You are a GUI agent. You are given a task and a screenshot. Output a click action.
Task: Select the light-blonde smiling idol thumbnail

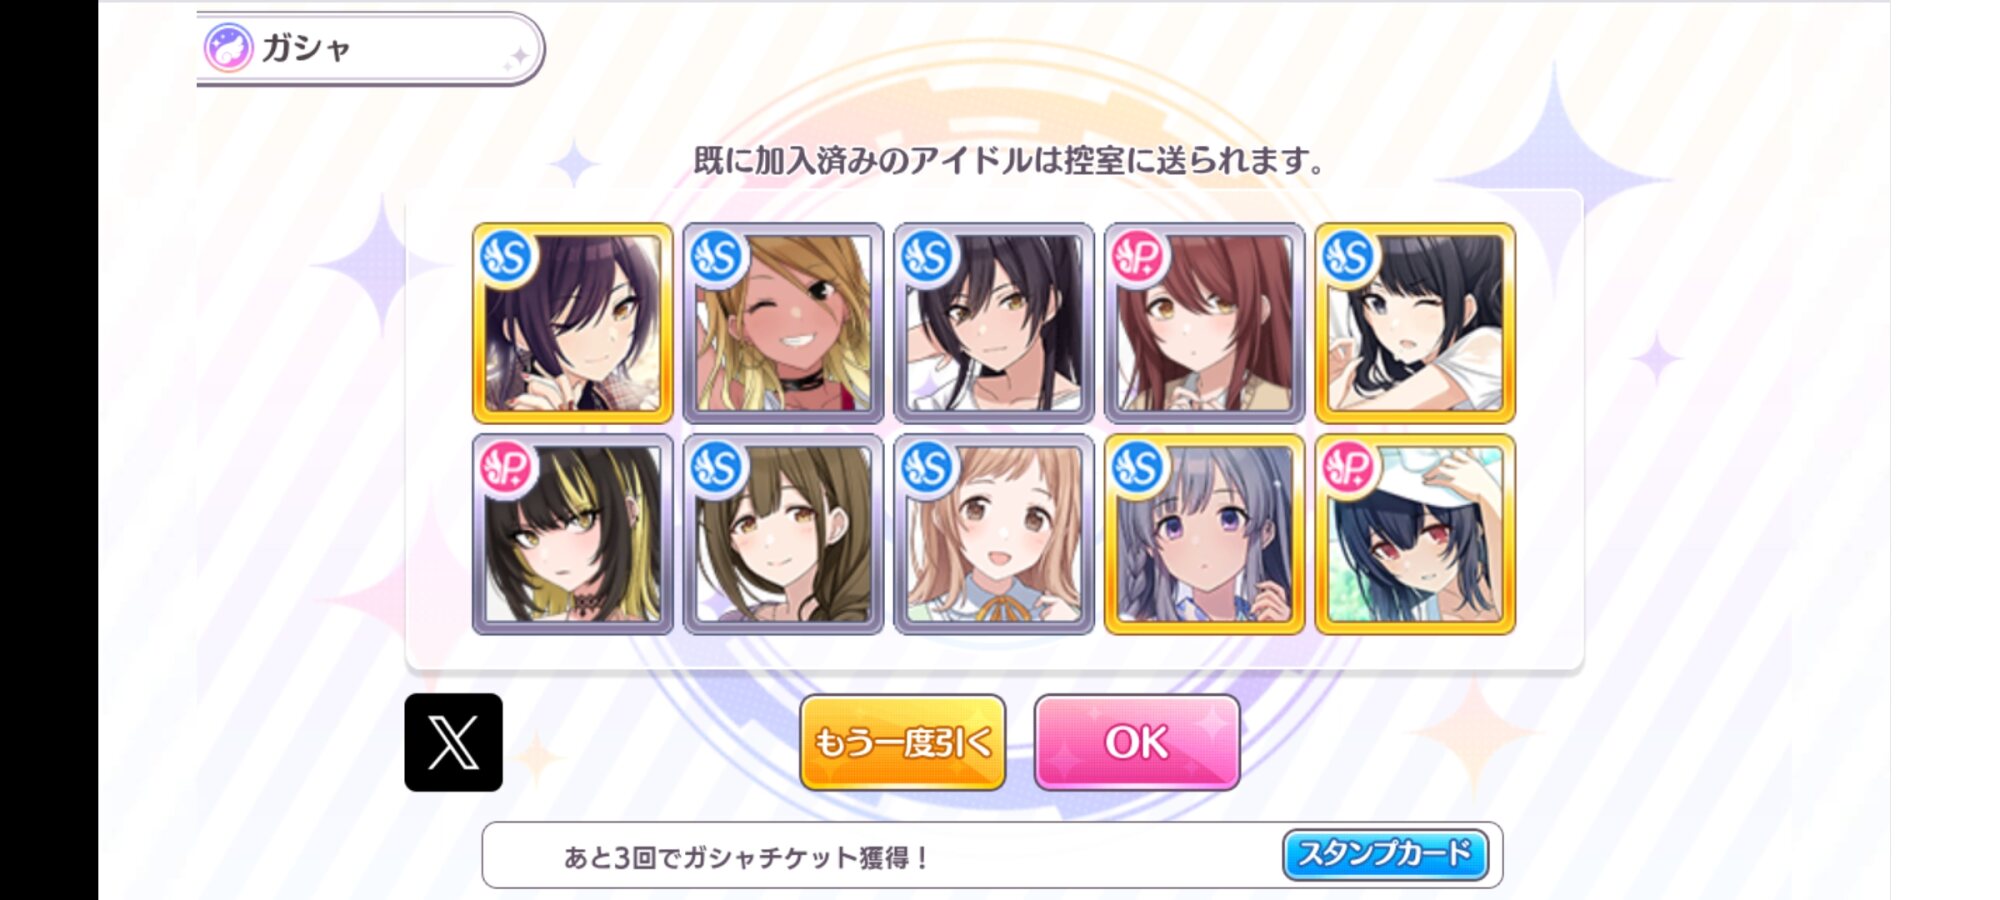[x=994, y=534]
